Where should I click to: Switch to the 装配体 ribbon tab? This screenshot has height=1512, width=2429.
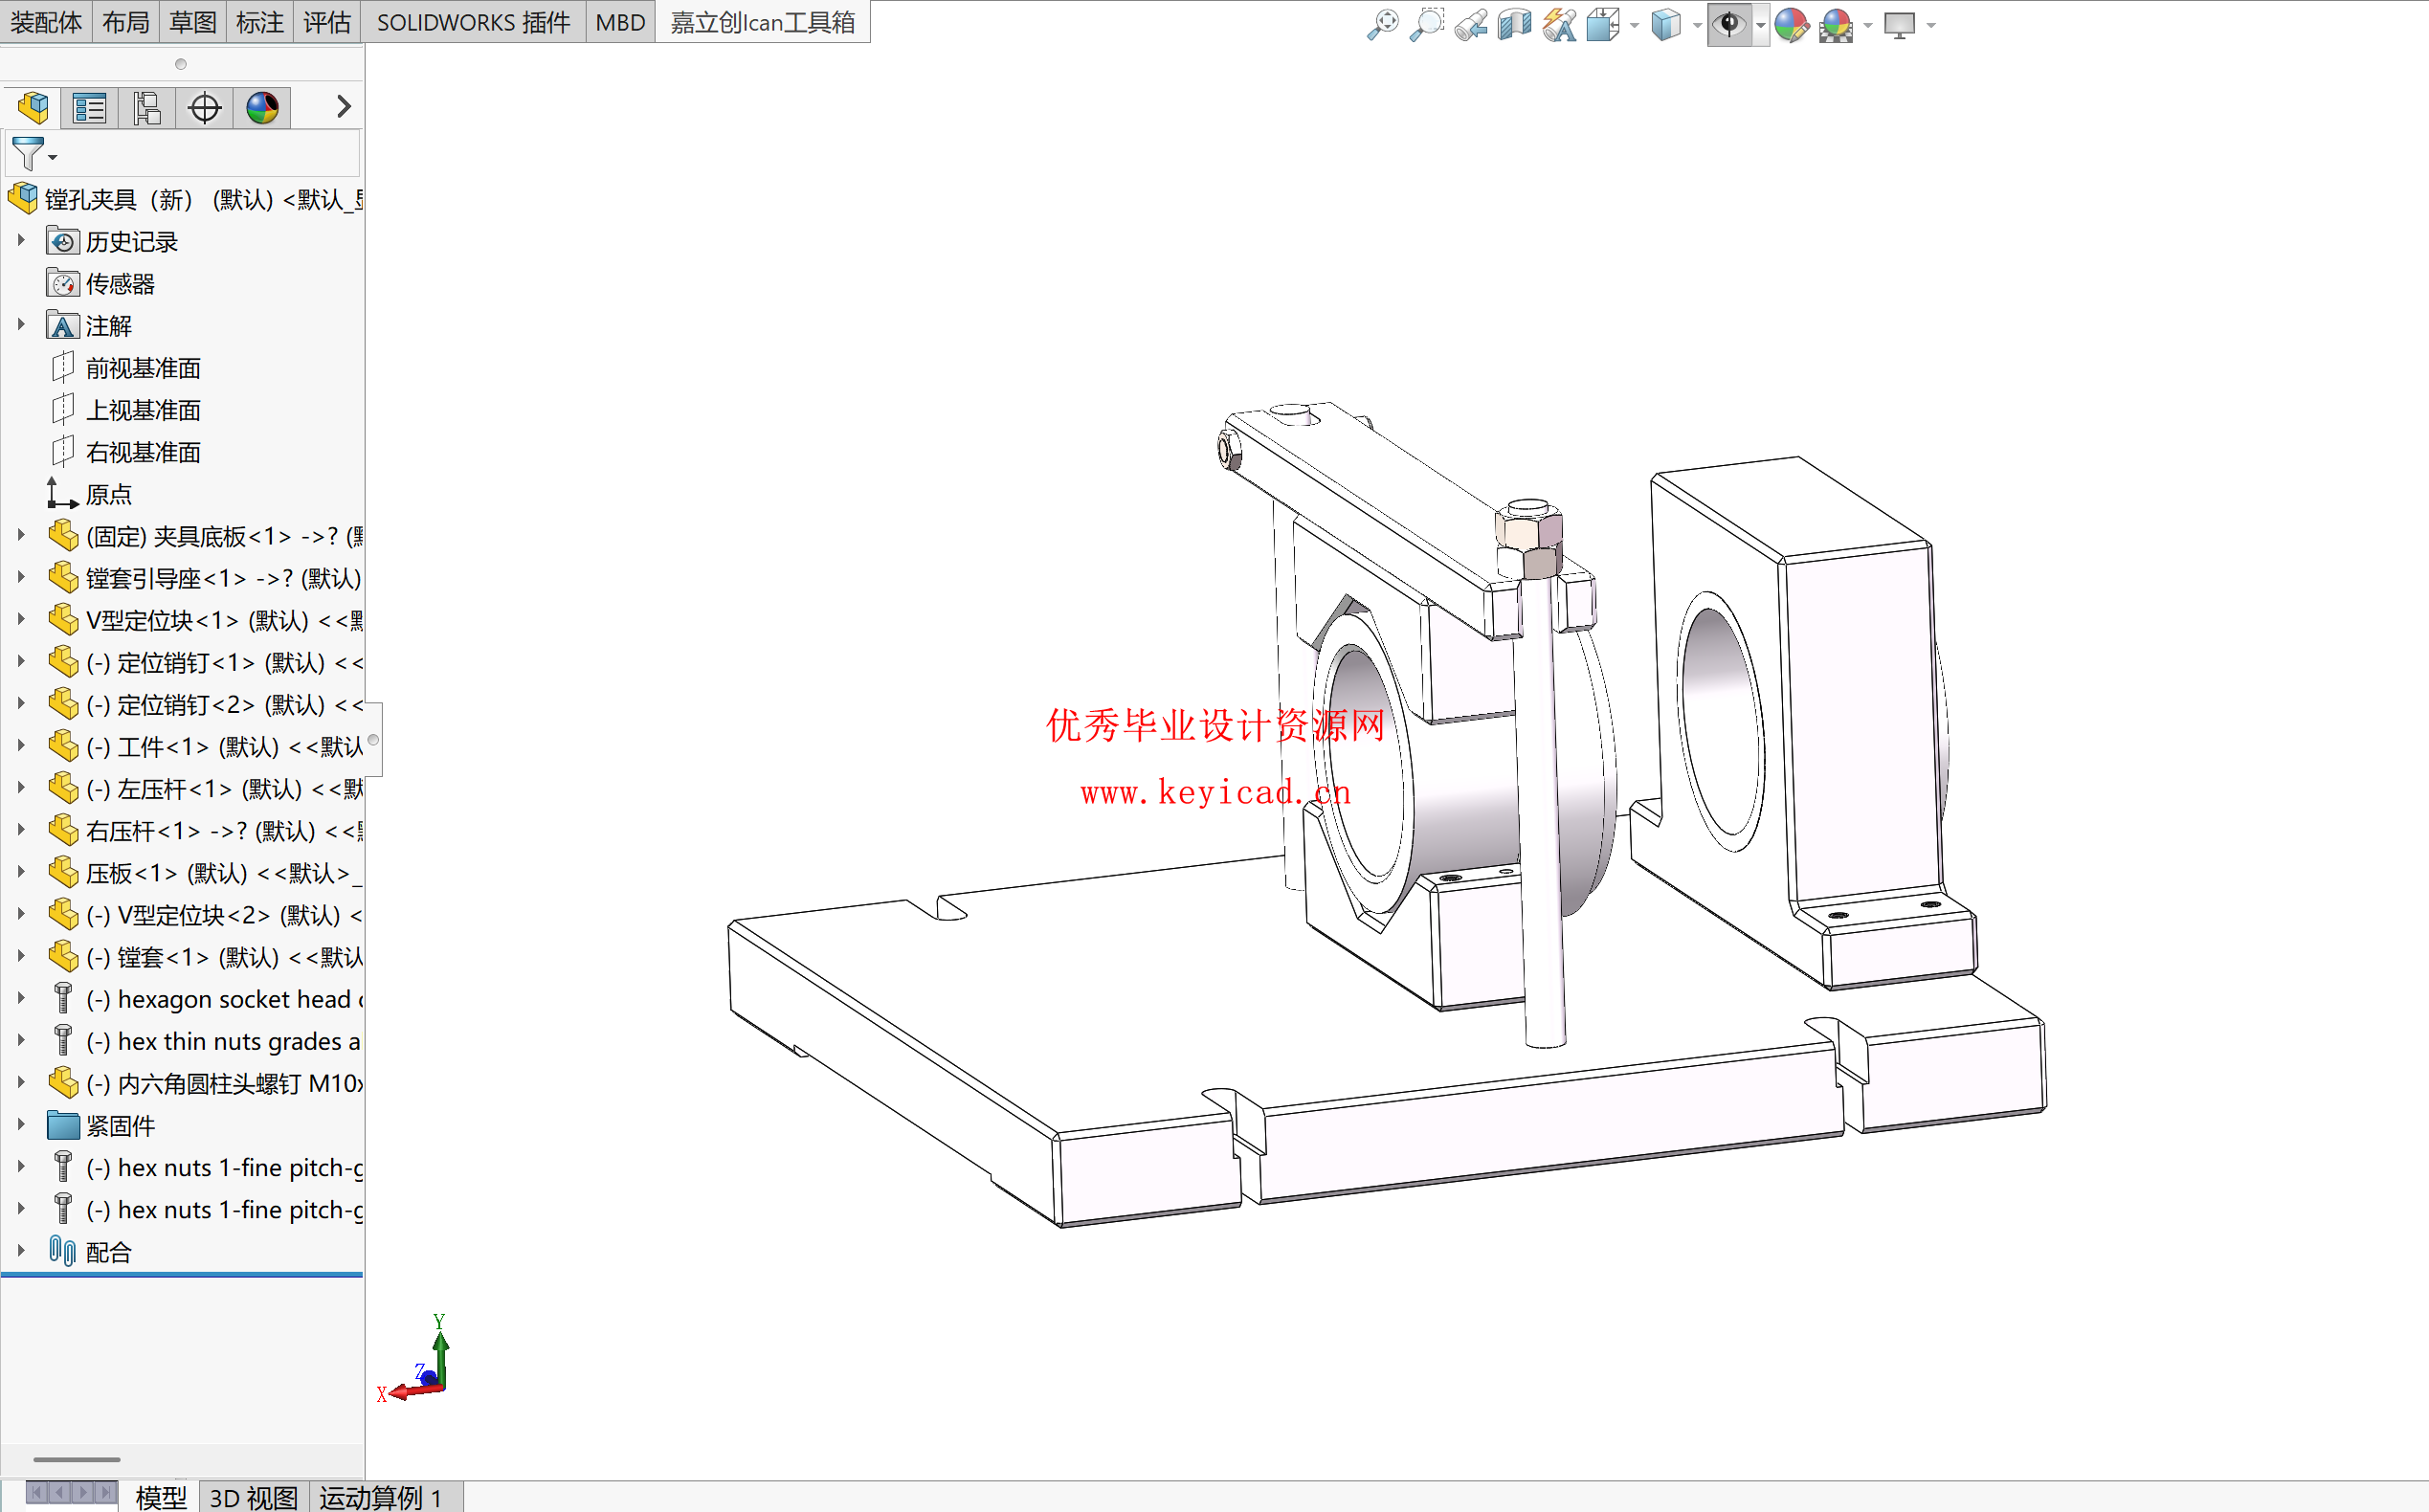46,22
